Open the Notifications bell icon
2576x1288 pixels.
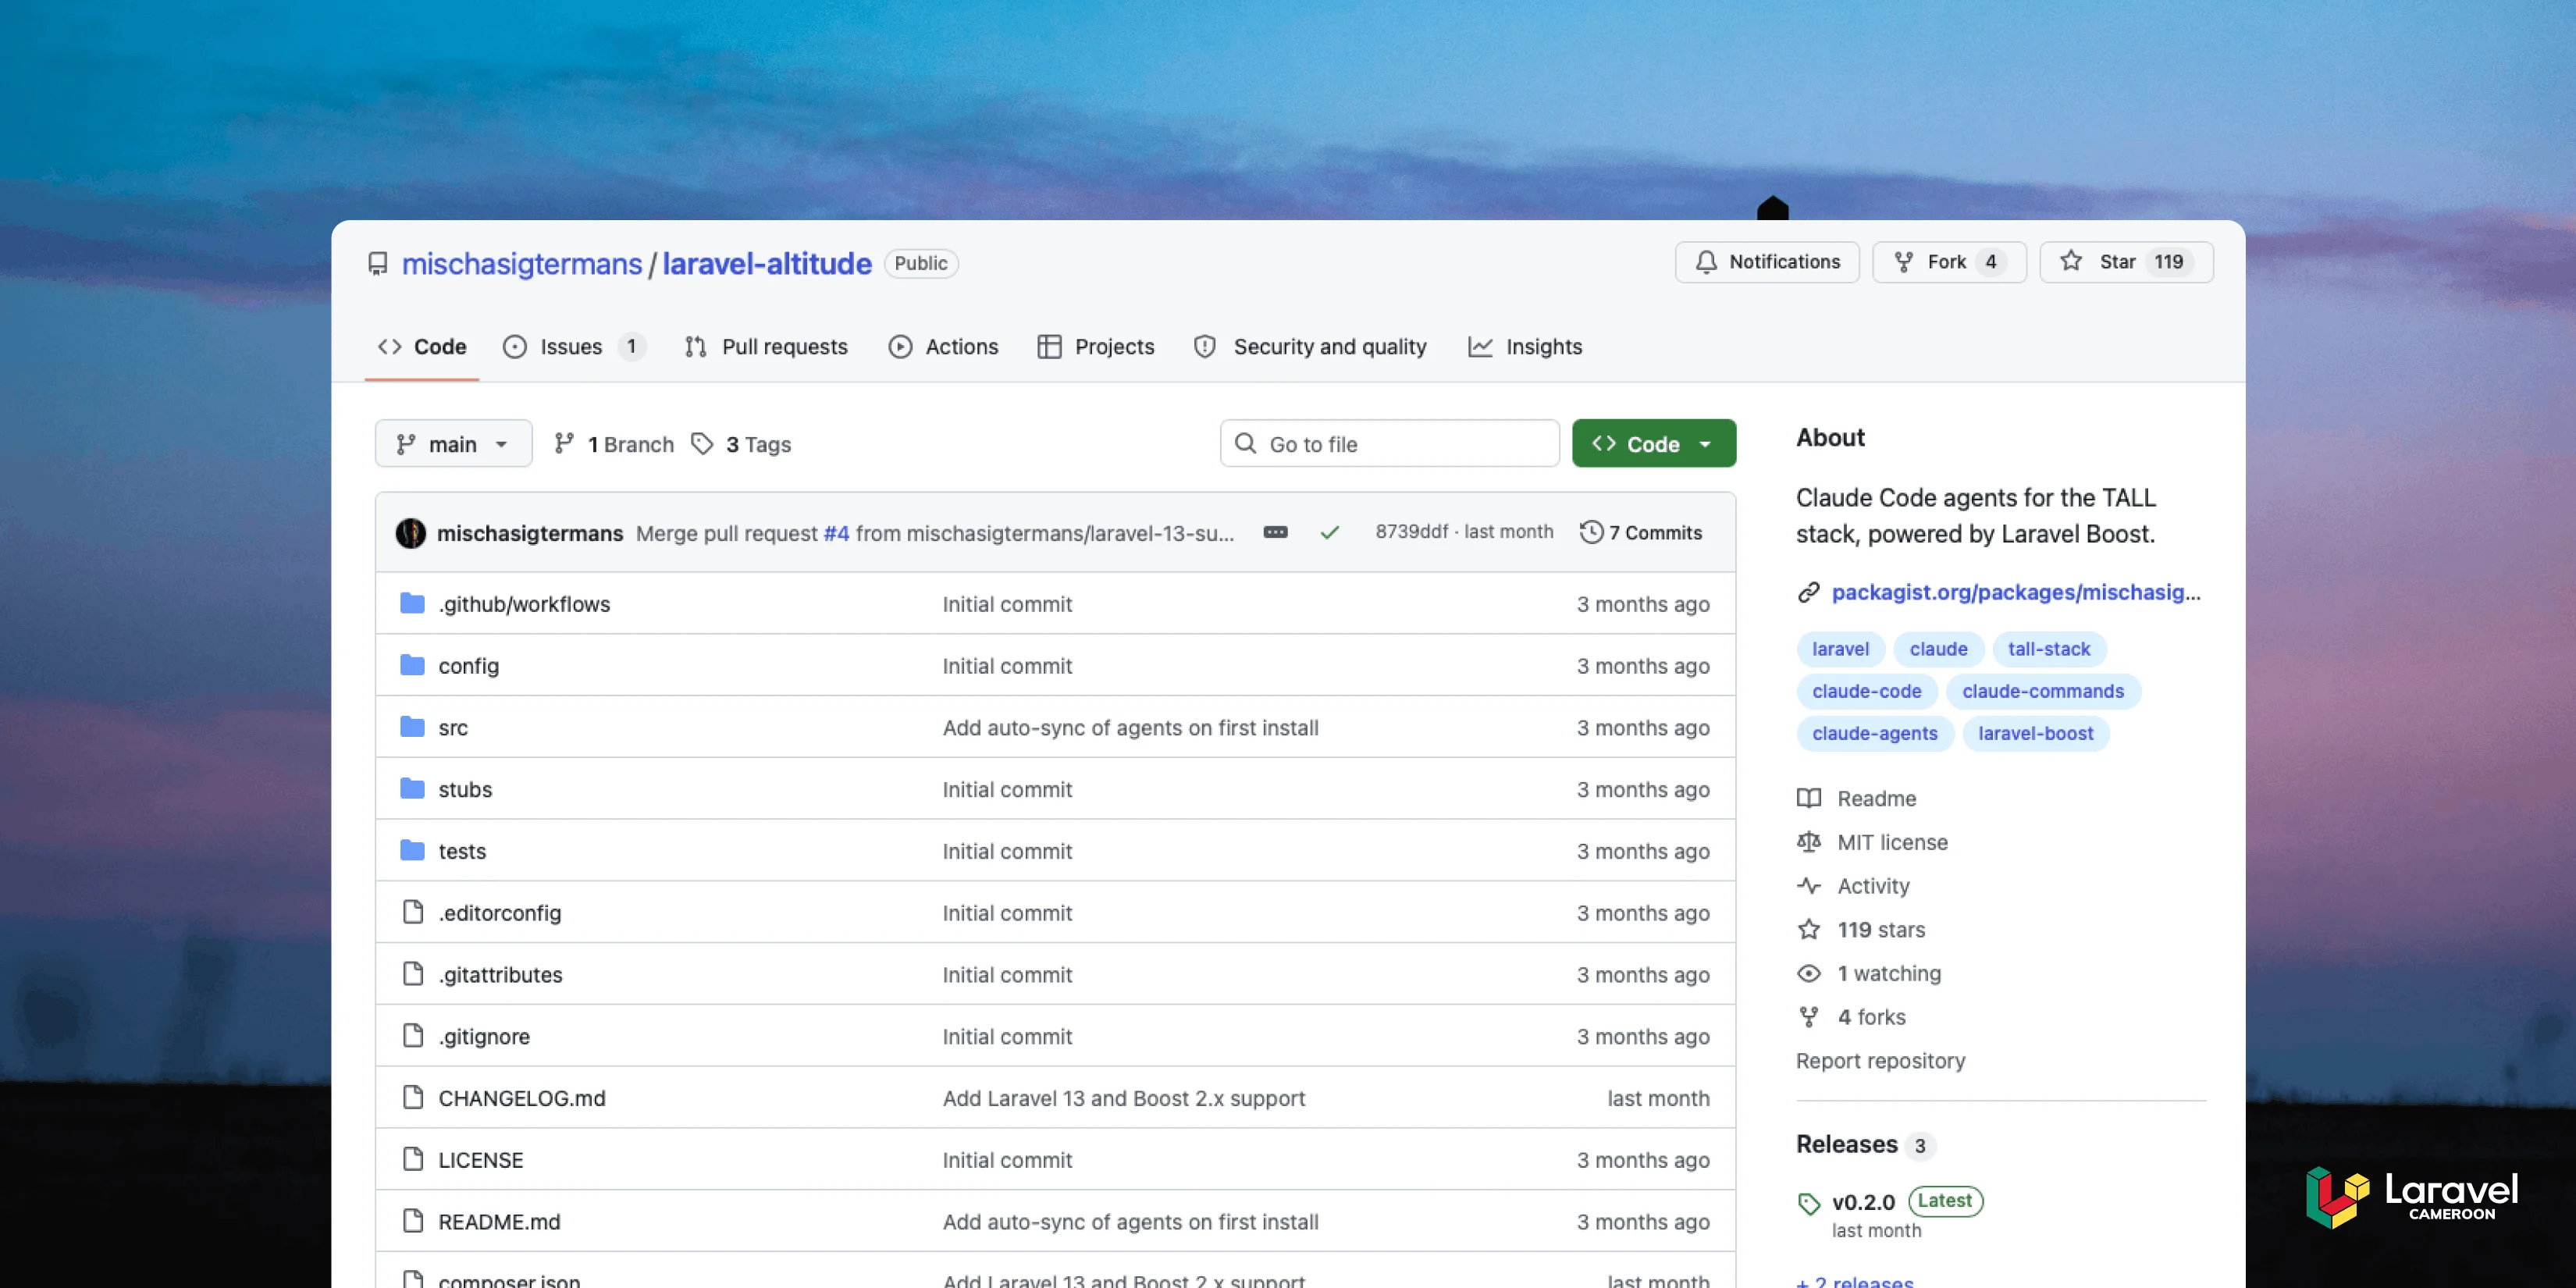pos(1706,262)
